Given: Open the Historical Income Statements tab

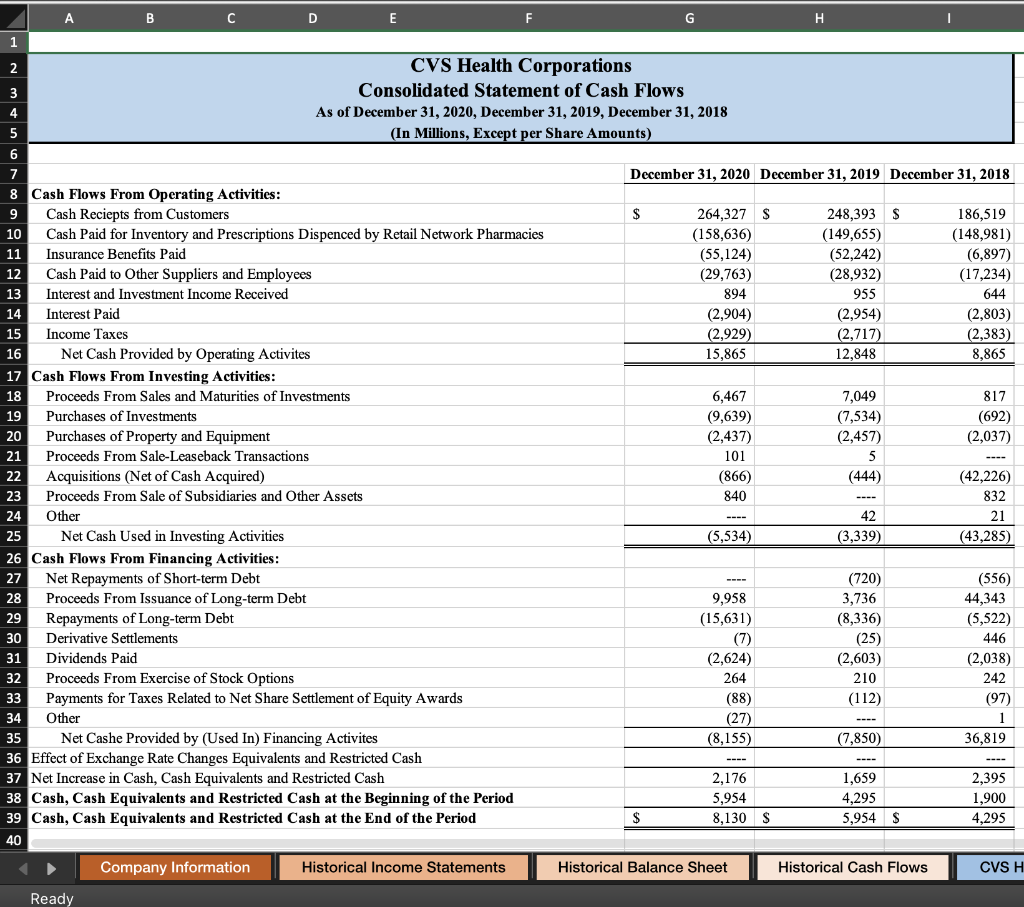Looking at the screenshot, I should tap(403, 867).
